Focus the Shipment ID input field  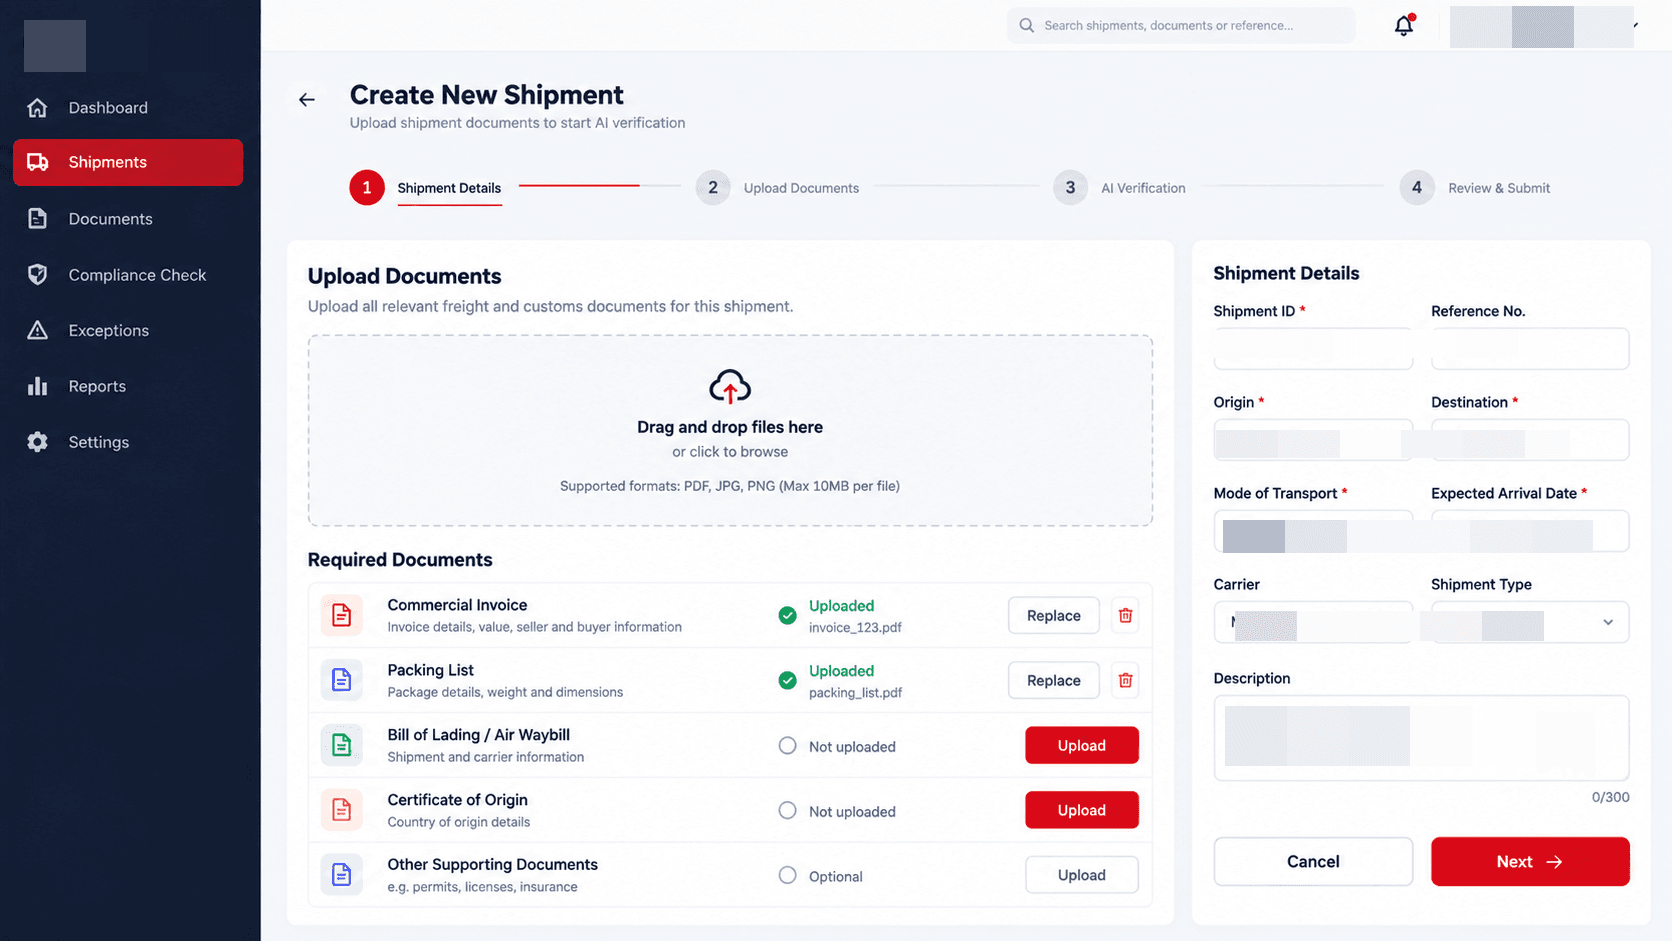tap(1313, 349)
